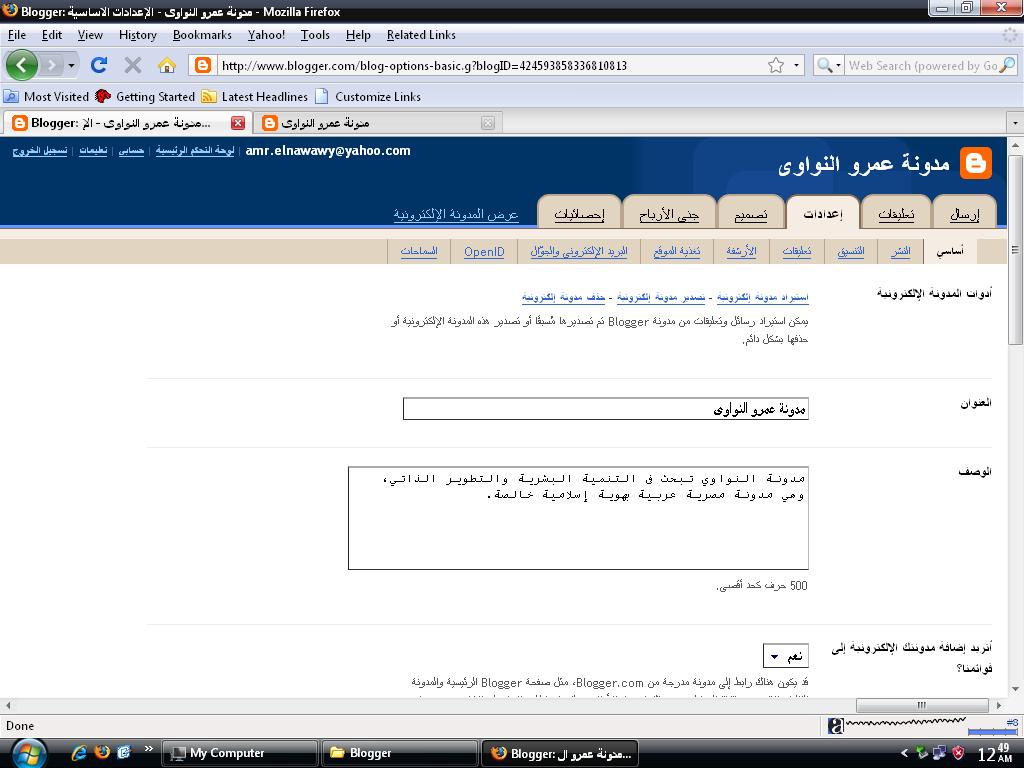Go to the Home page icon

tap(167, 65)
